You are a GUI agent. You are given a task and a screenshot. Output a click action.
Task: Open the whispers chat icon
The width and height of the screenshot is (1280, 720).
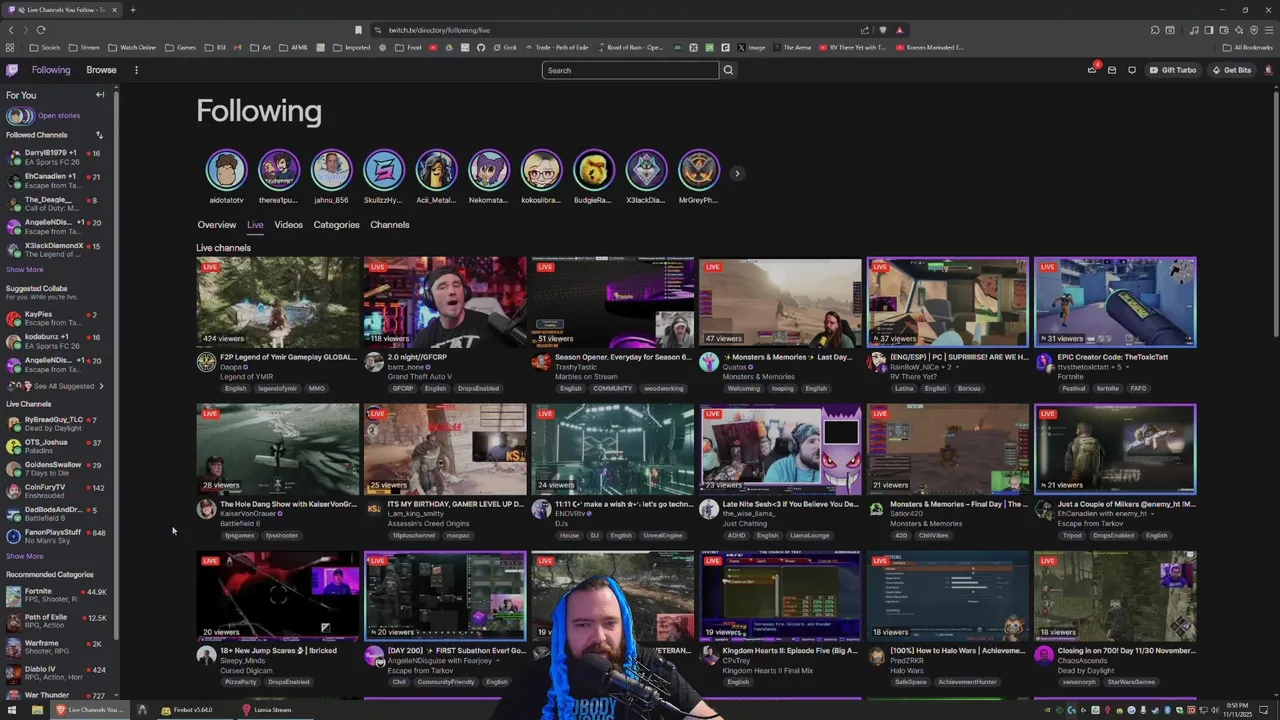point(1132,70)
